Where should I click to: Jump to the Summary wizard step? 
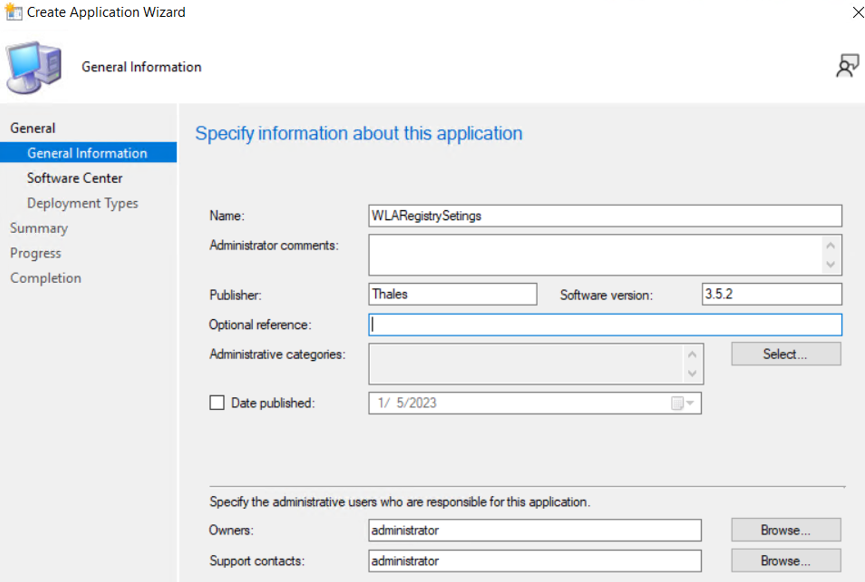point(39,228)
